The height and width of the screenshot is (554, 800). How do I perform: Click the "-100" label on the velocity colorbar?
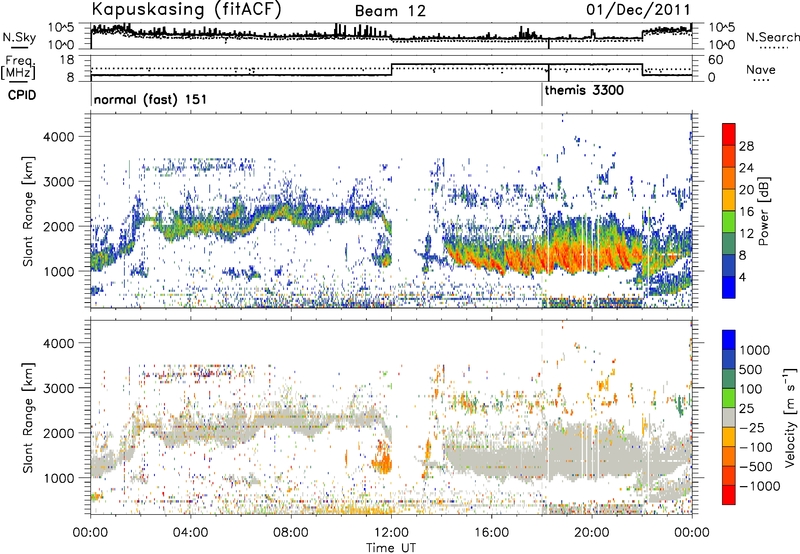756,447
